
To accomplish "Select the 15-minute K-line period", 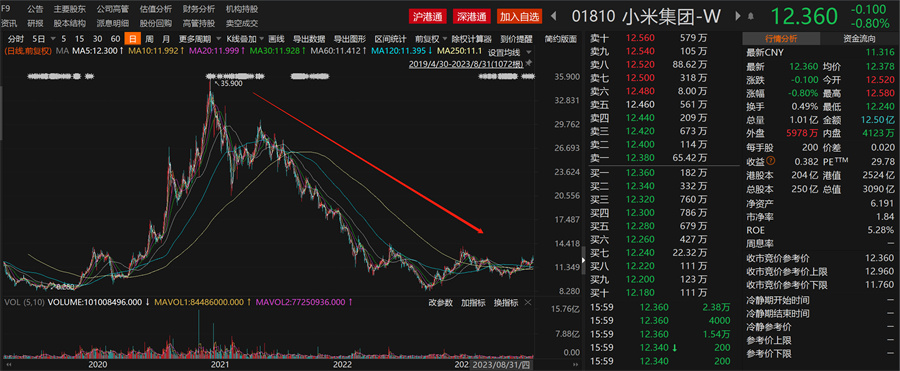I will 80,39.
